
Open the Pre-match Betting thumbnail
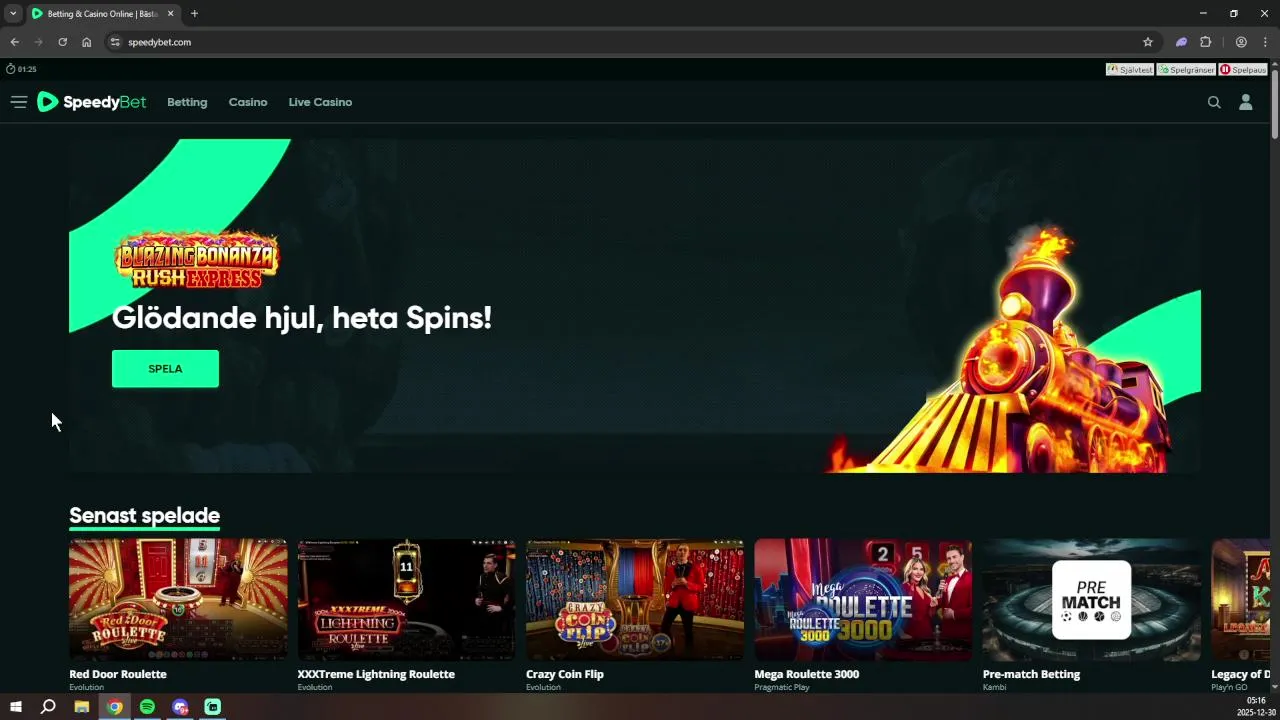point(1092,600)
